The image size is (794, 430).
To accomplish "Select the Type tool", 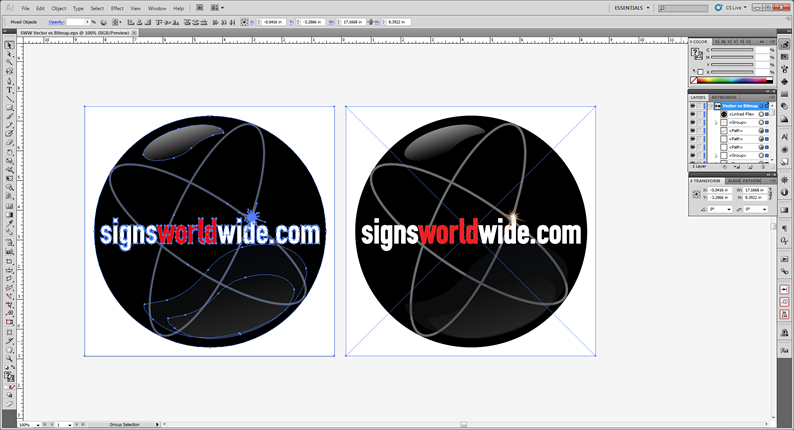I will [9, 90].
